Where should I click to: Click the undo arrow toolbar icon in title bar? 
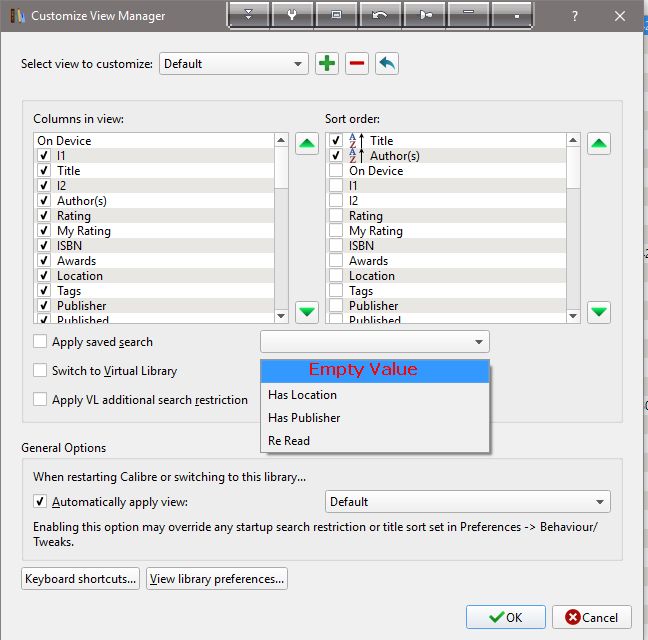tap(380, 15)
